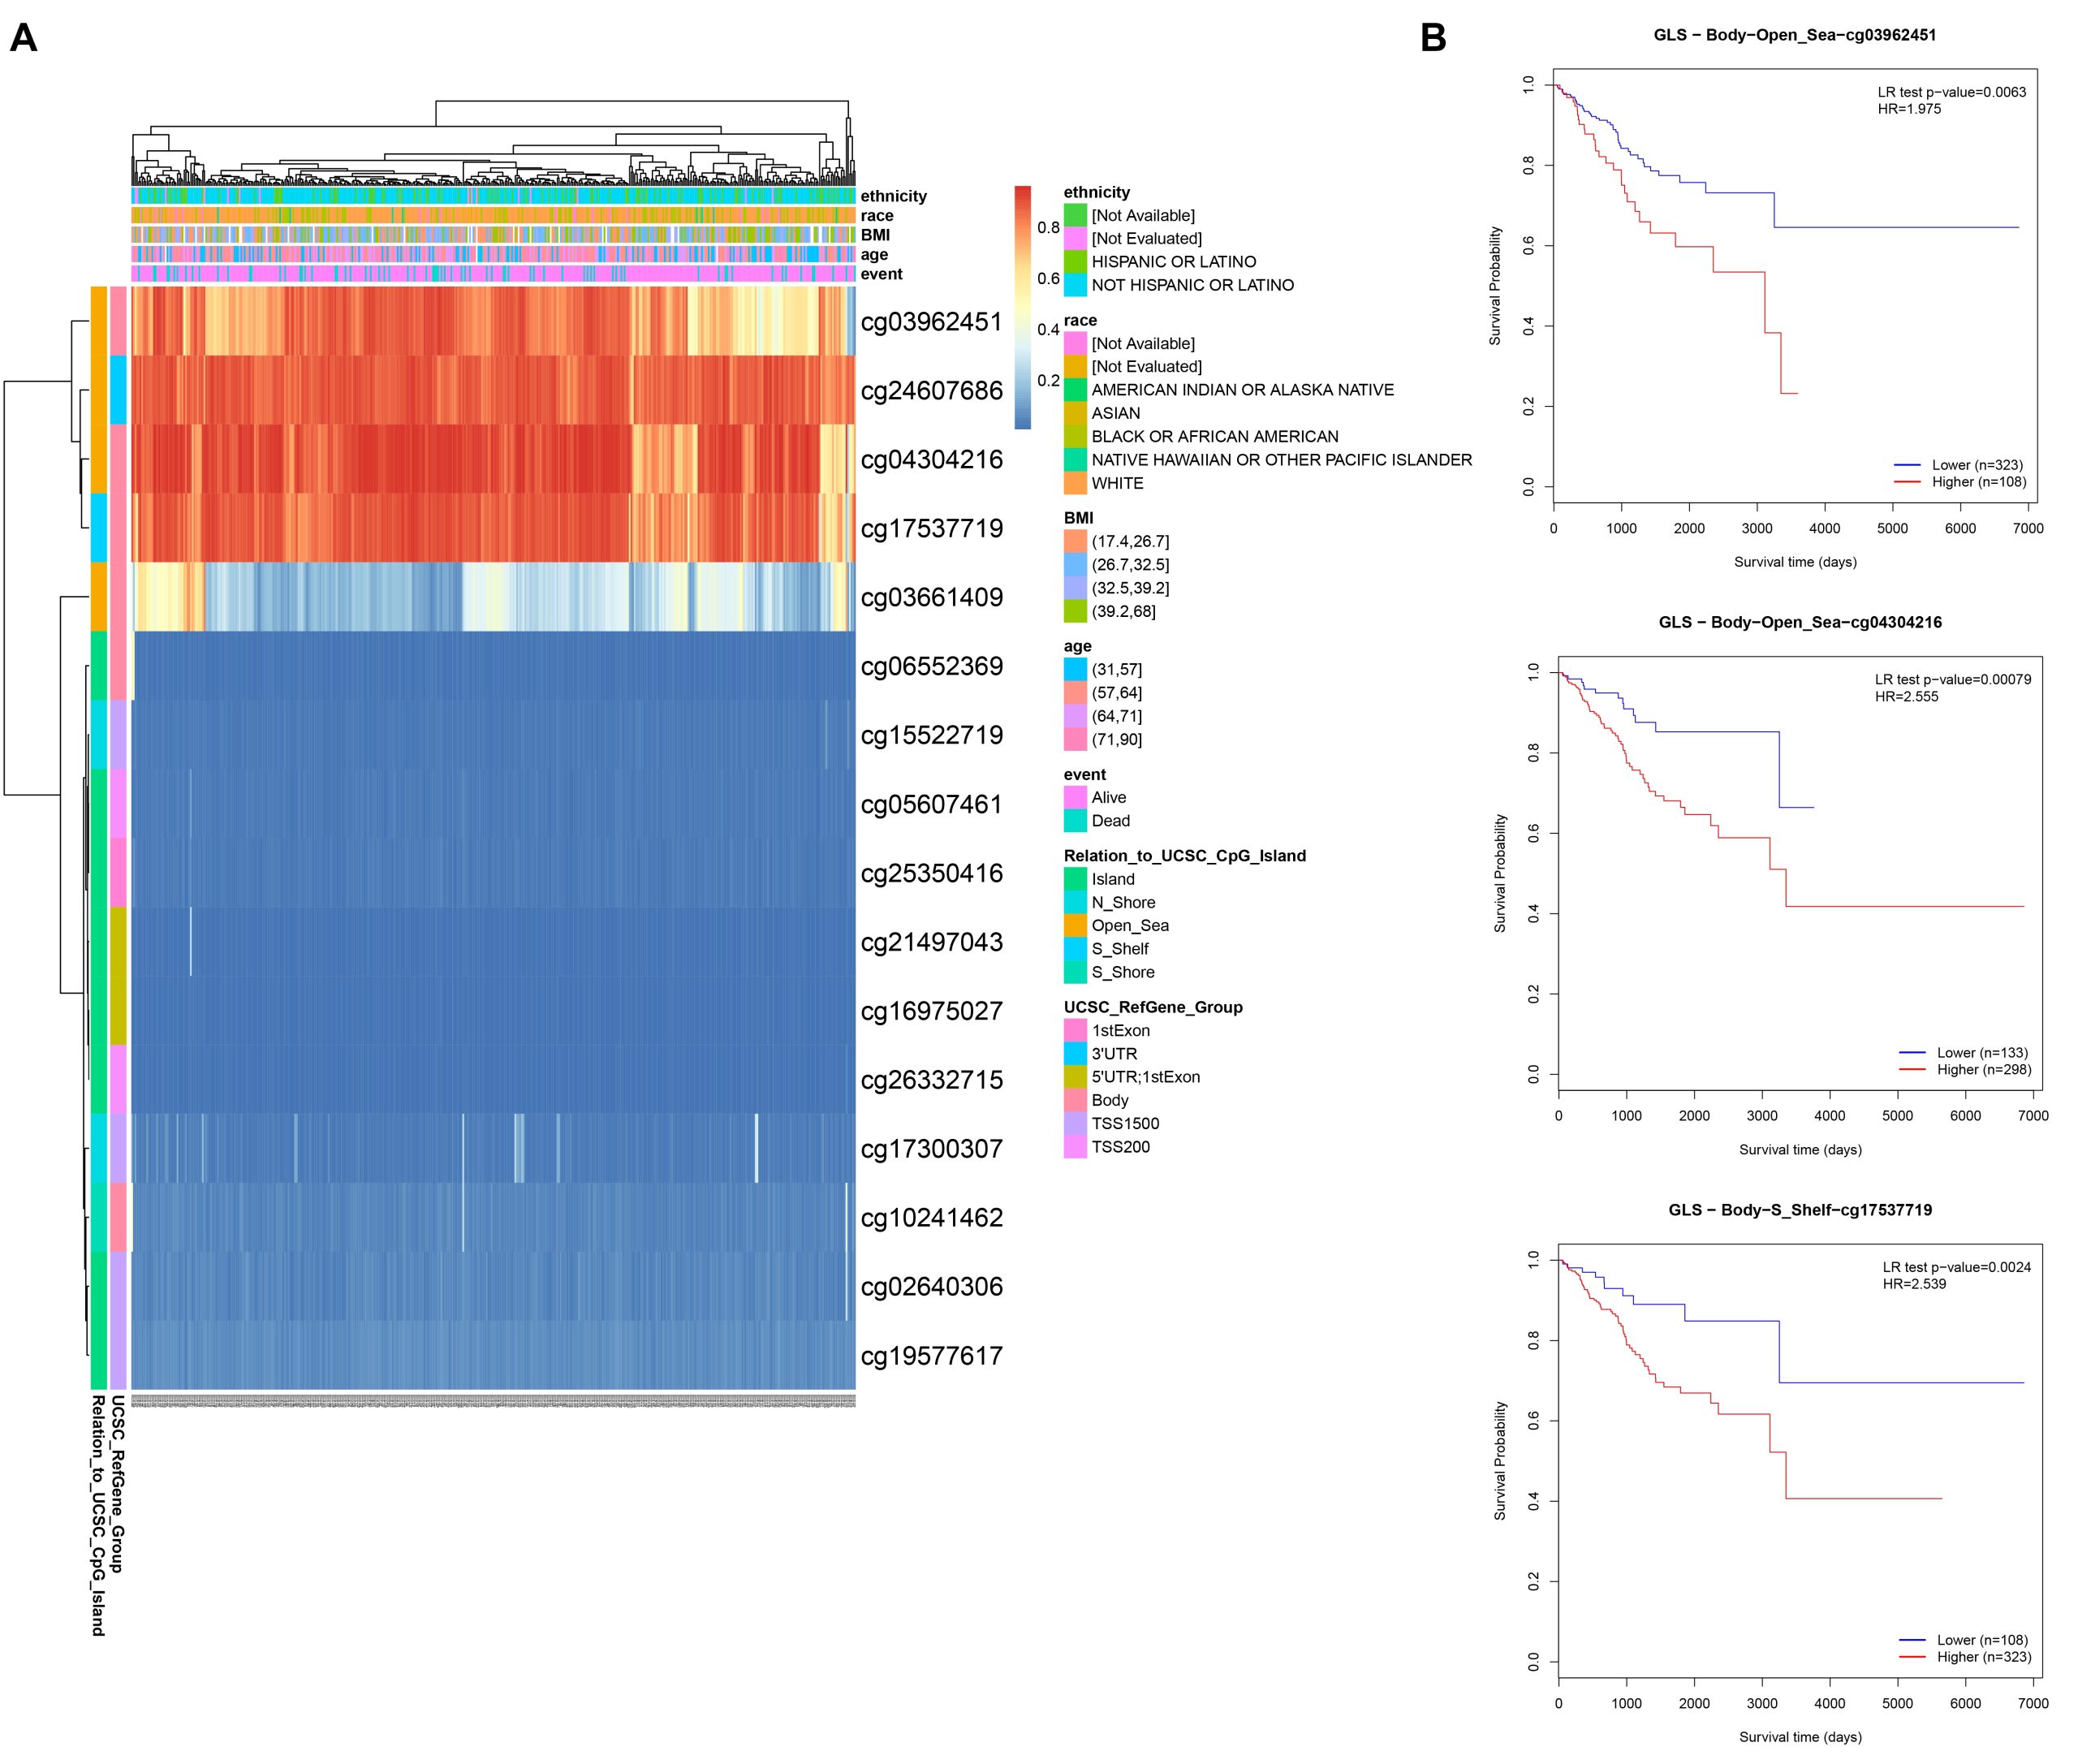
Task: Select the cg19577617 row label
Action: pos(930,1356)
